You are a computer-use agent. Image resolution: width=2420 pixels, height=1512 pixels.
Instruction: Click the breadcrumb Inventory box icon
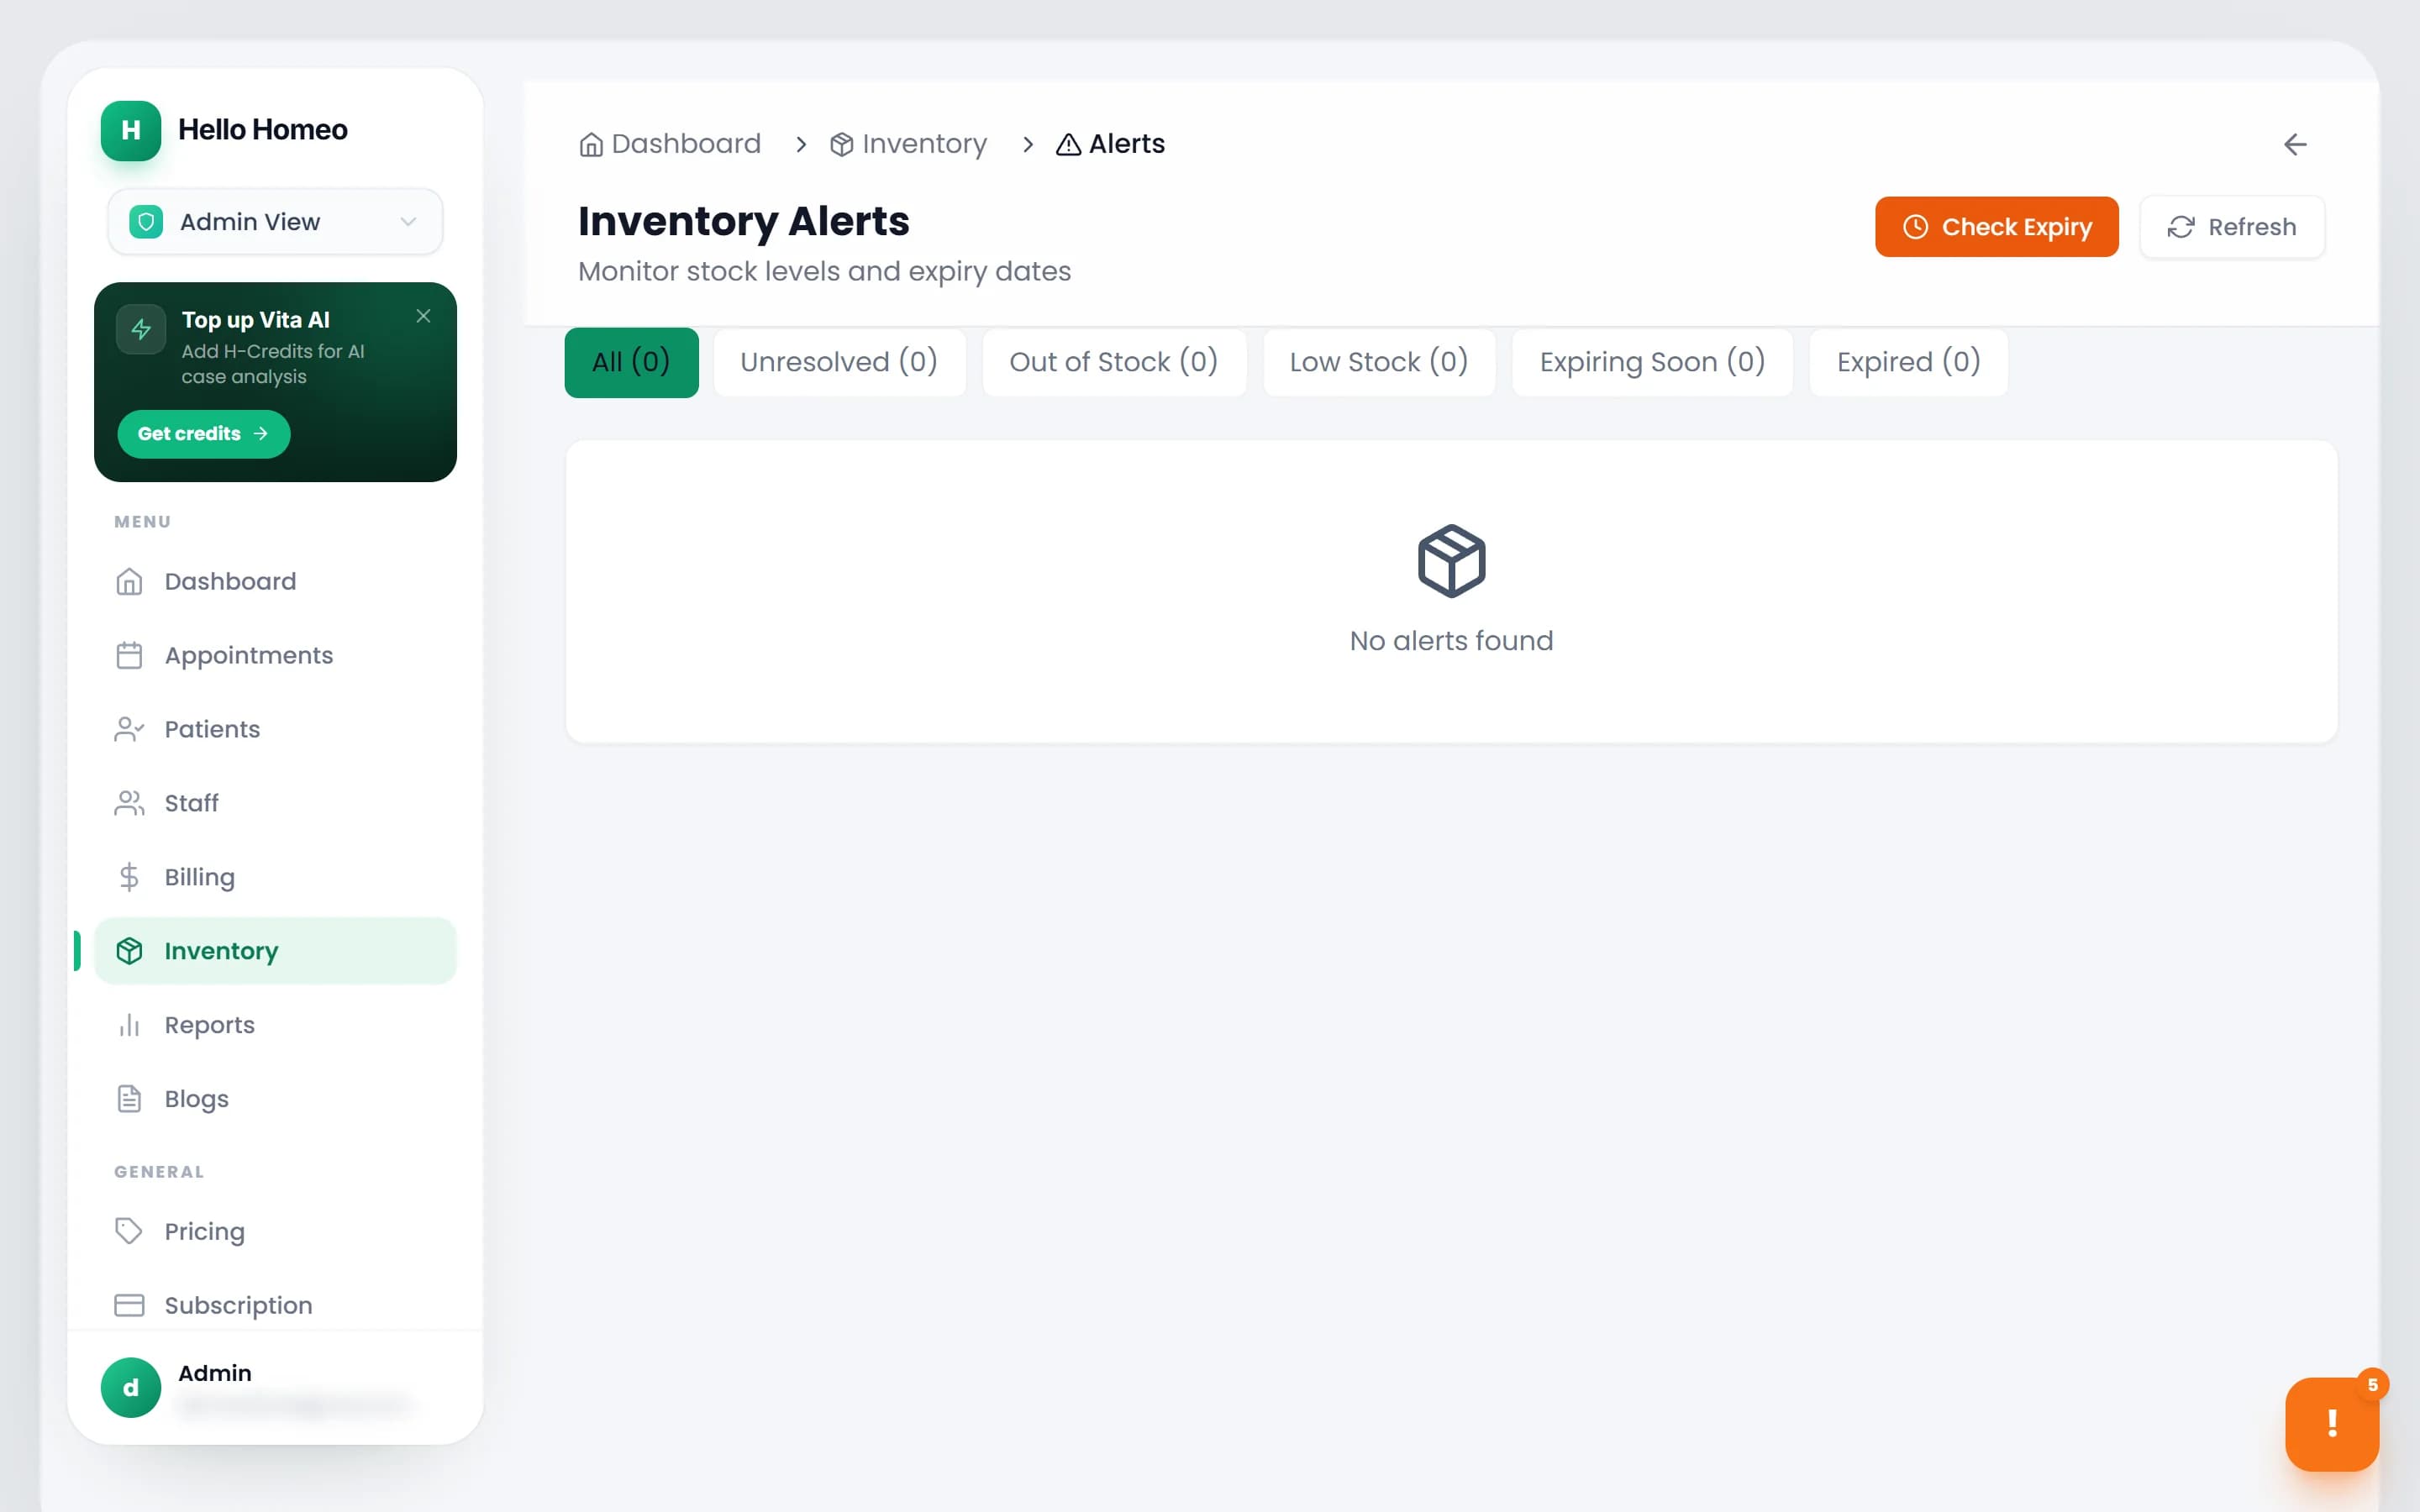[842, 145]
